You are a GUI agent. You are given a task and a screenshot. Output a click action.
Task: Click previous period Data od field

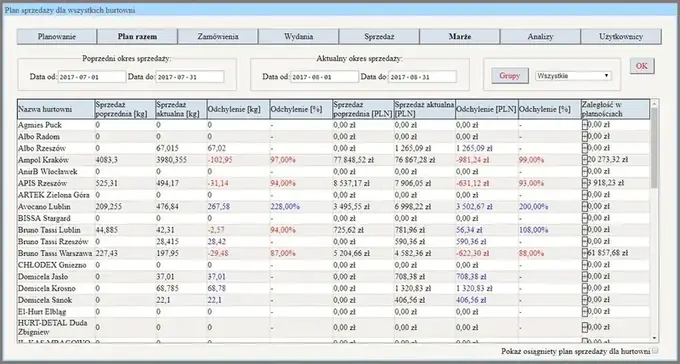(92, 77)
